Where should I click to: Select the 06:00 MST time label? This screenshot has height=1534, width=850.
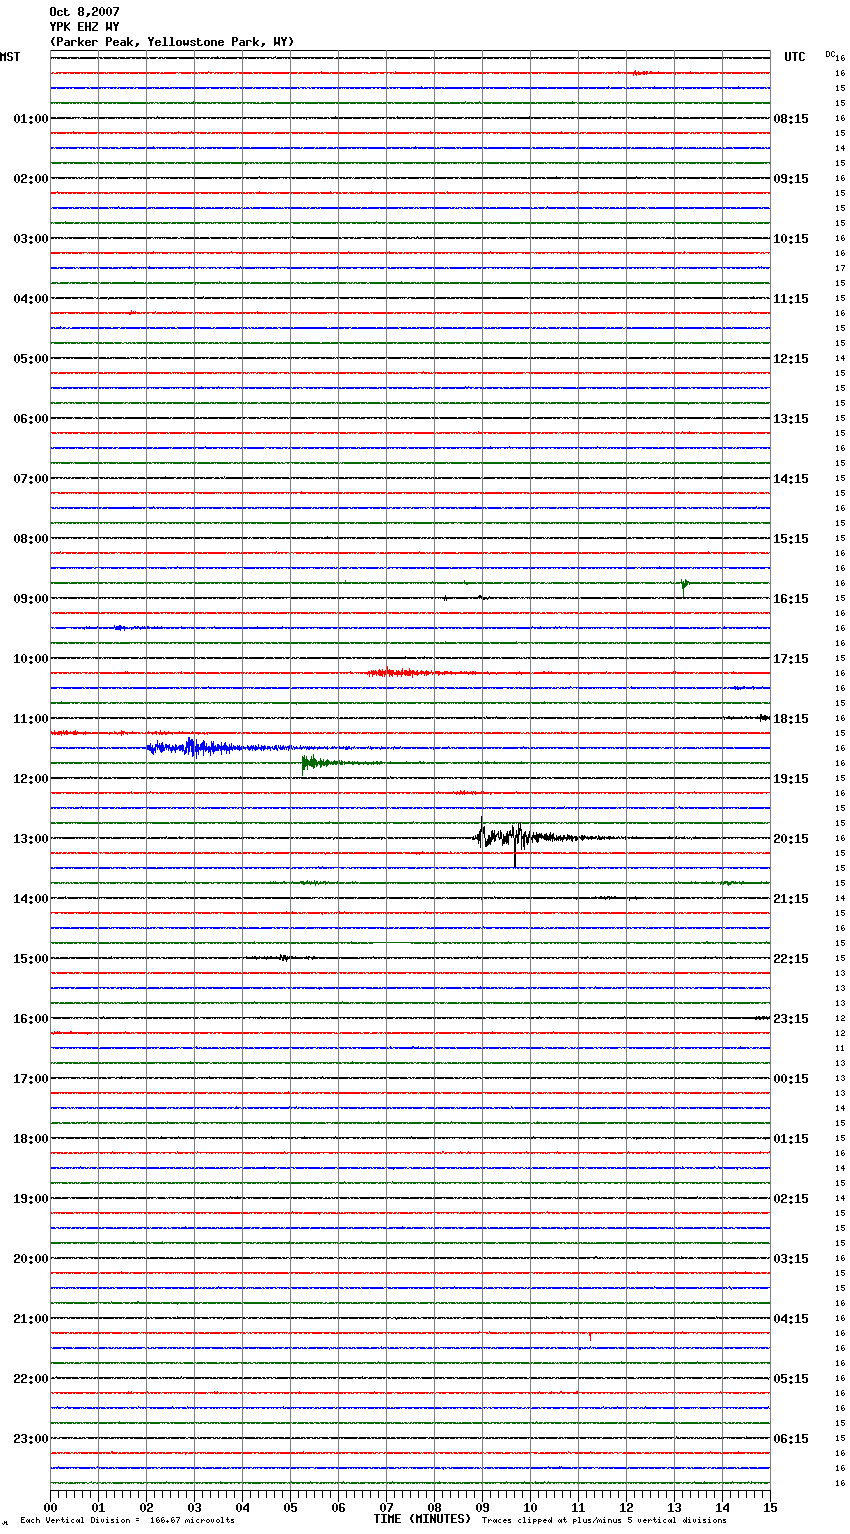[31, 419]
